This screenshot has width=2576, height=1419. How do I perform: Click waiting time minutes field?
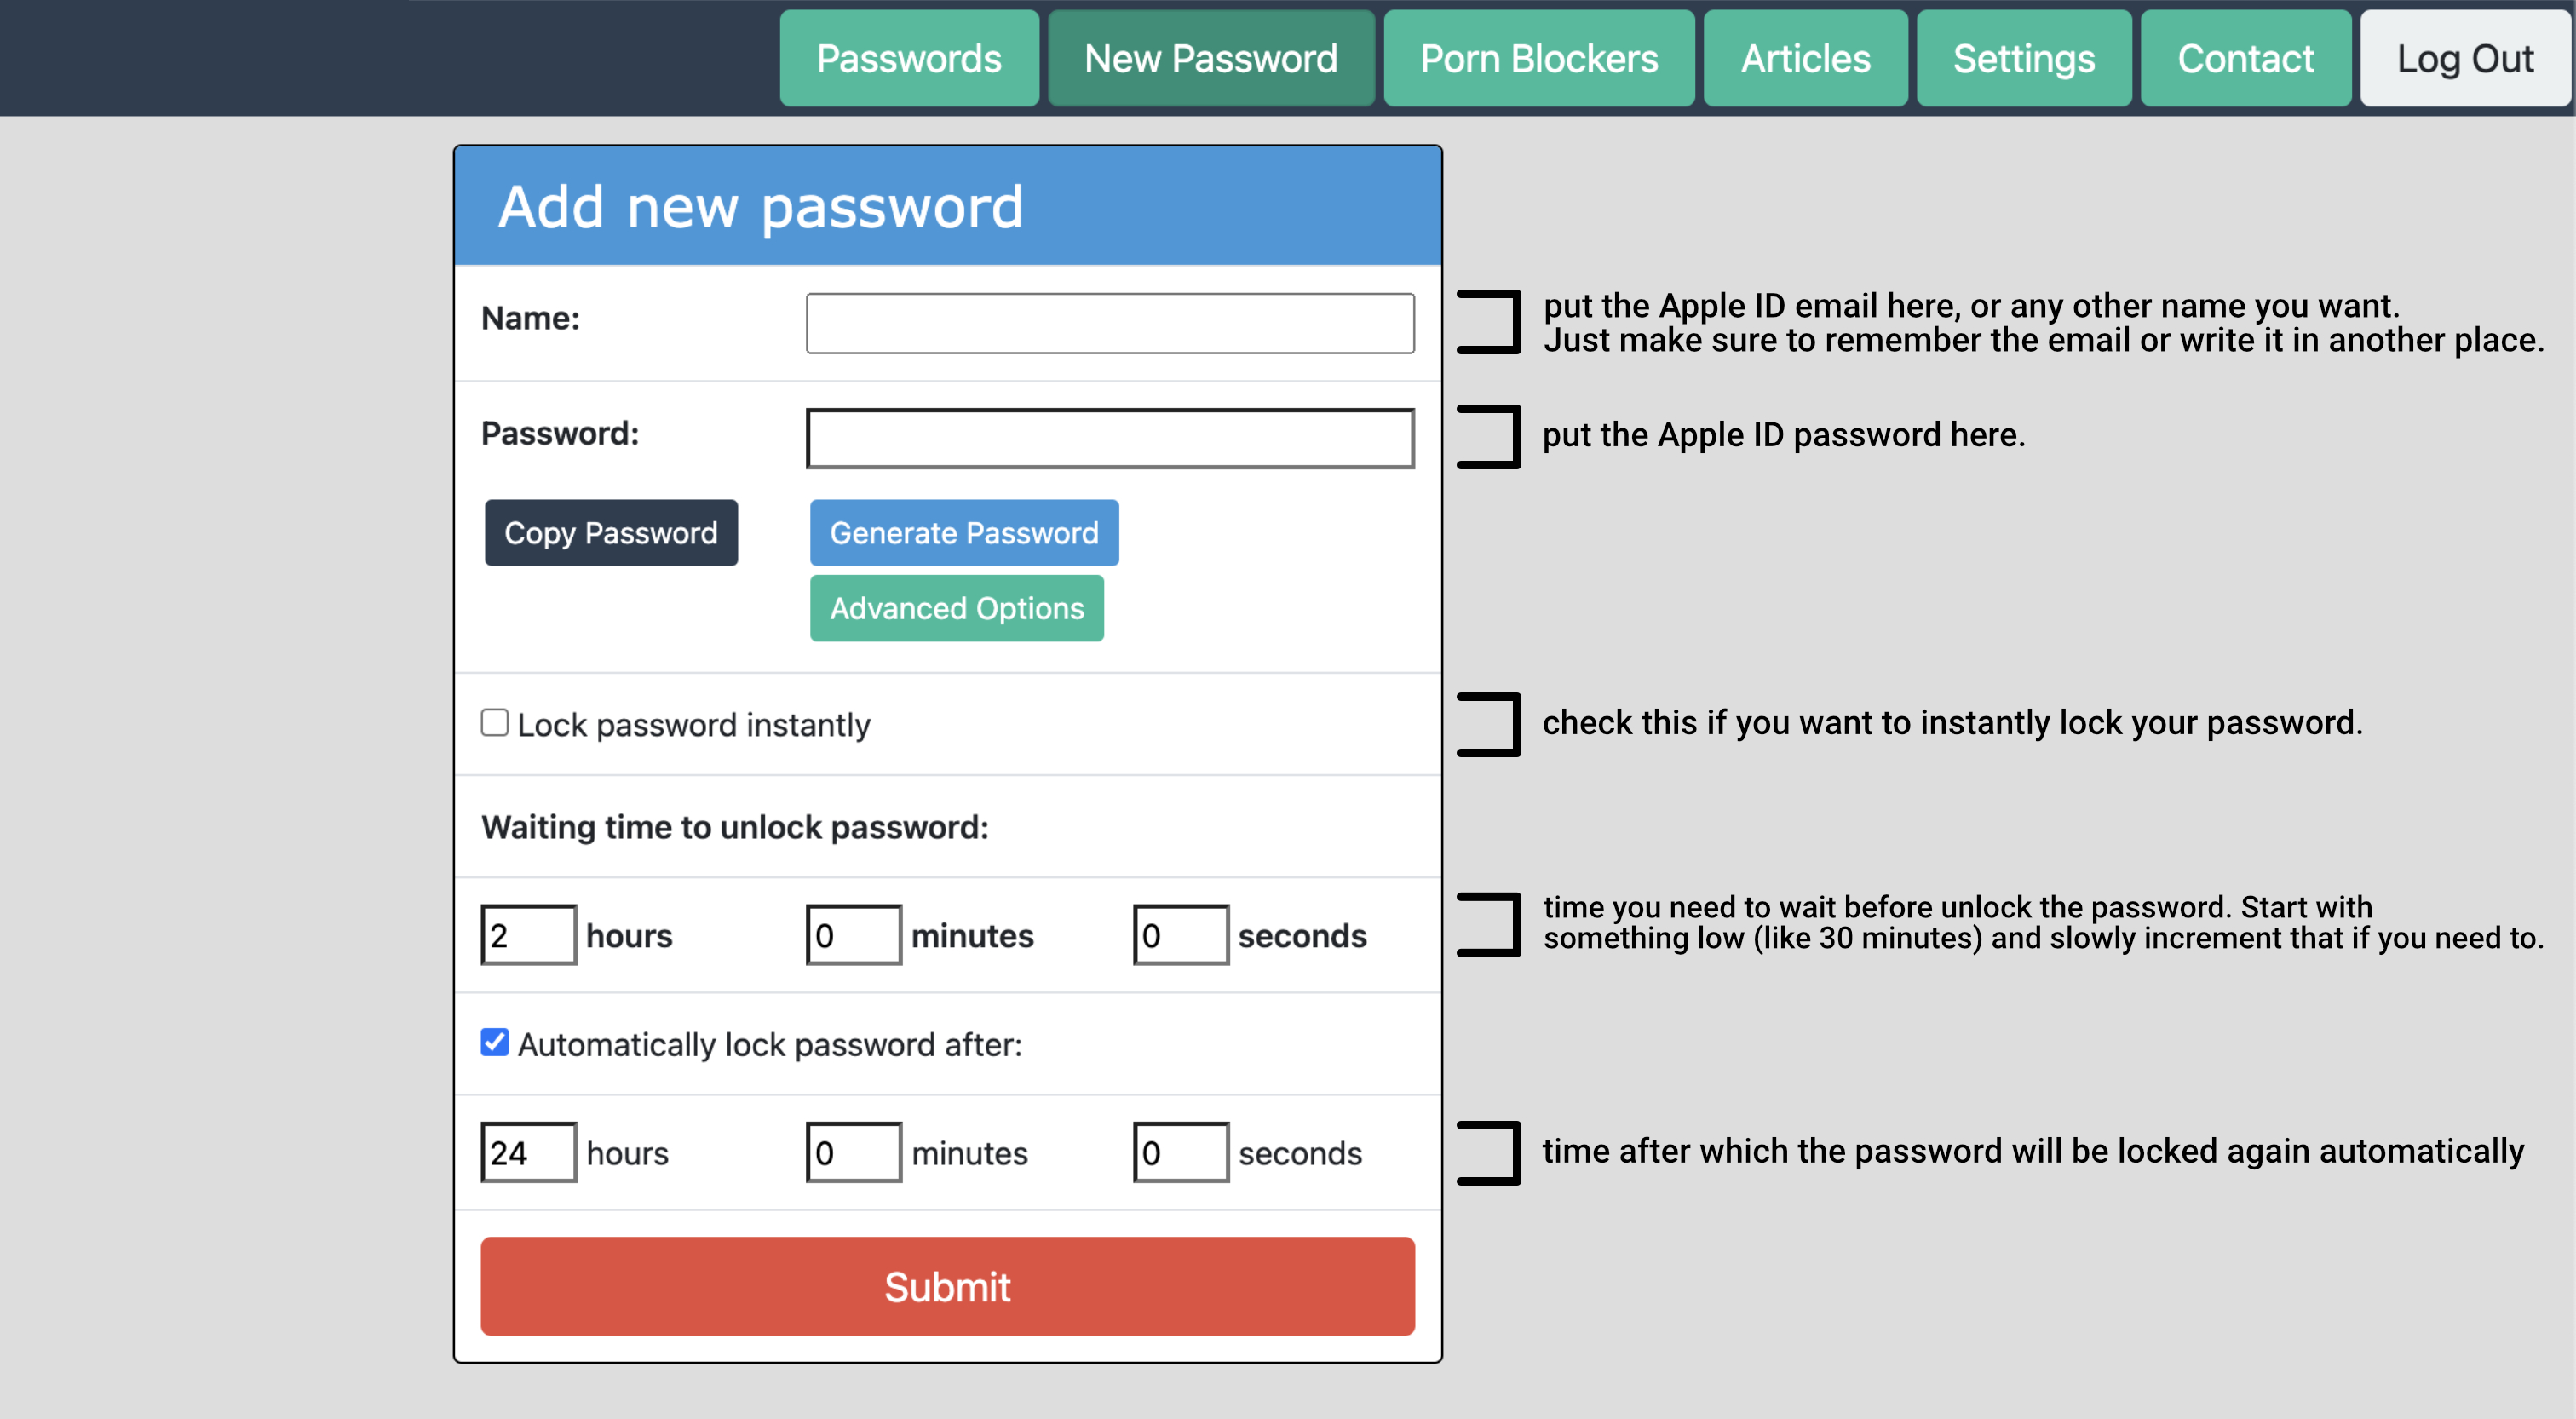click(853, 935)
